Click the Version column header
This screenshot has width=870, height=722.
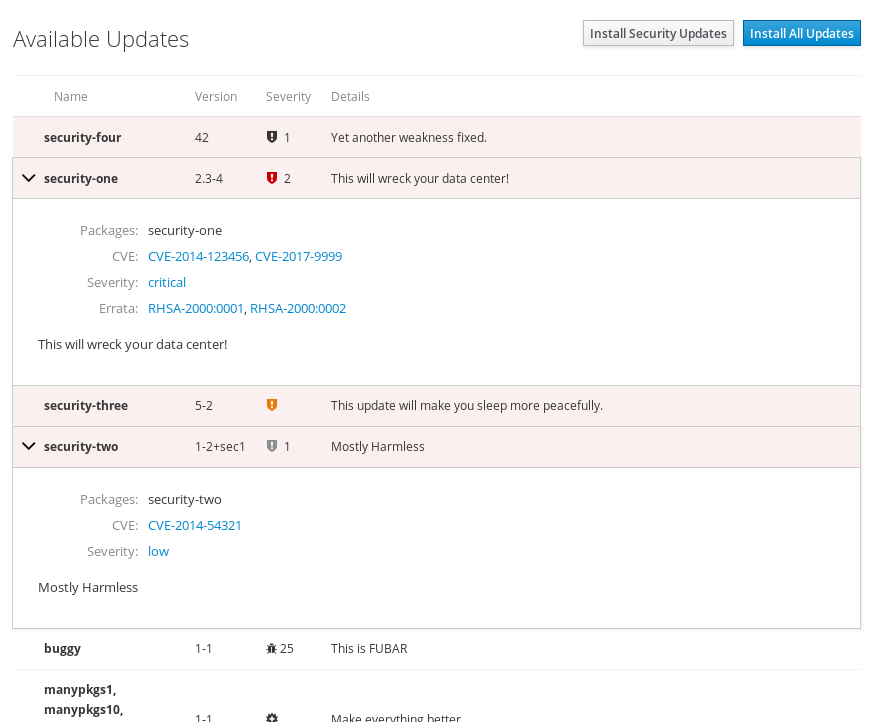pos(216,97)
